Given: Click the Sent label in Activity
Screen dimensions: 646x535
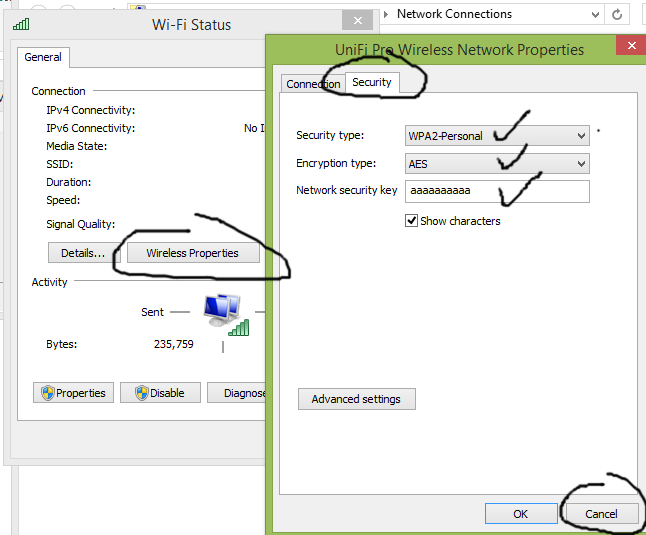Looking at the screenshot, I should click(152, 312).
